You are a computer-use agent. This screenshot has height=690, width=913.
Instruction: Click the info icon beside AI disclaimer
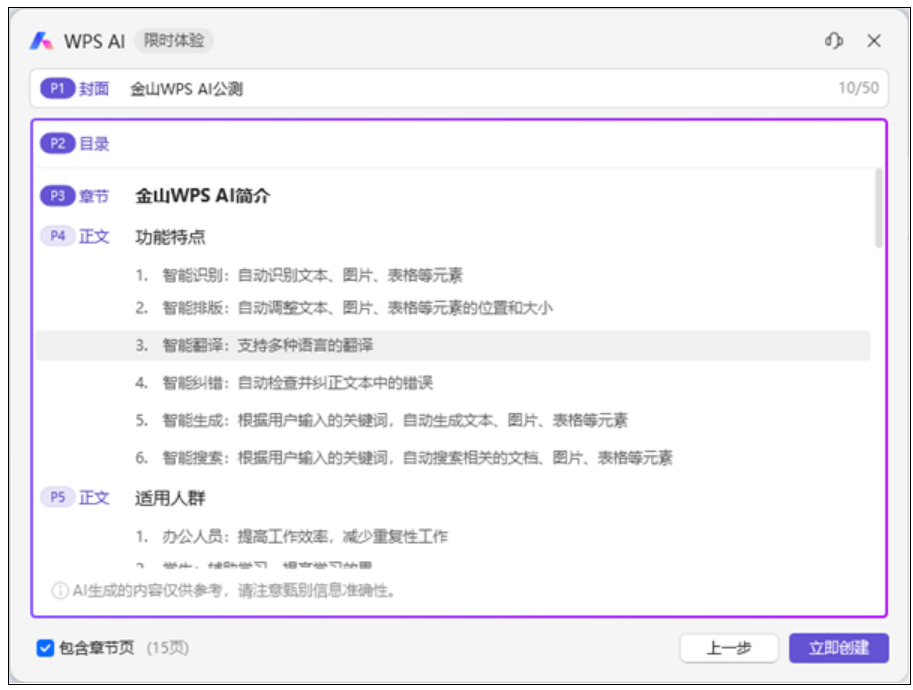coord(59,590)
